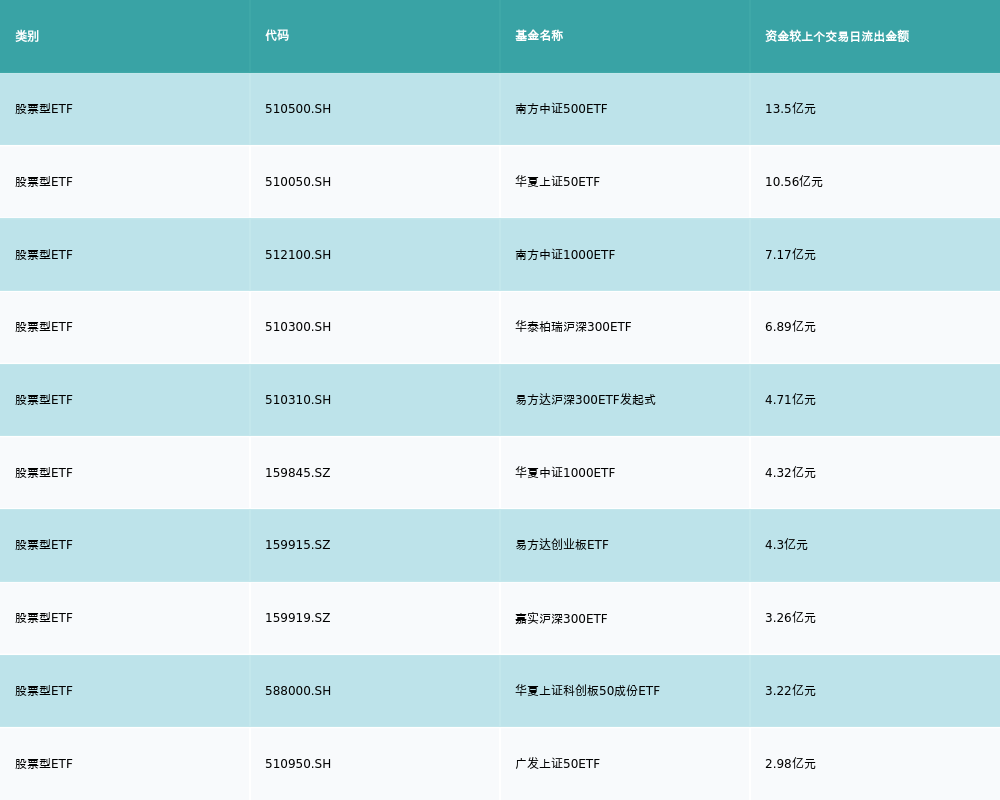Select fund name 华泰柏瑞沪深300ETF
This screenshot has height=800, width=1000.
click(x=573, y=327)
